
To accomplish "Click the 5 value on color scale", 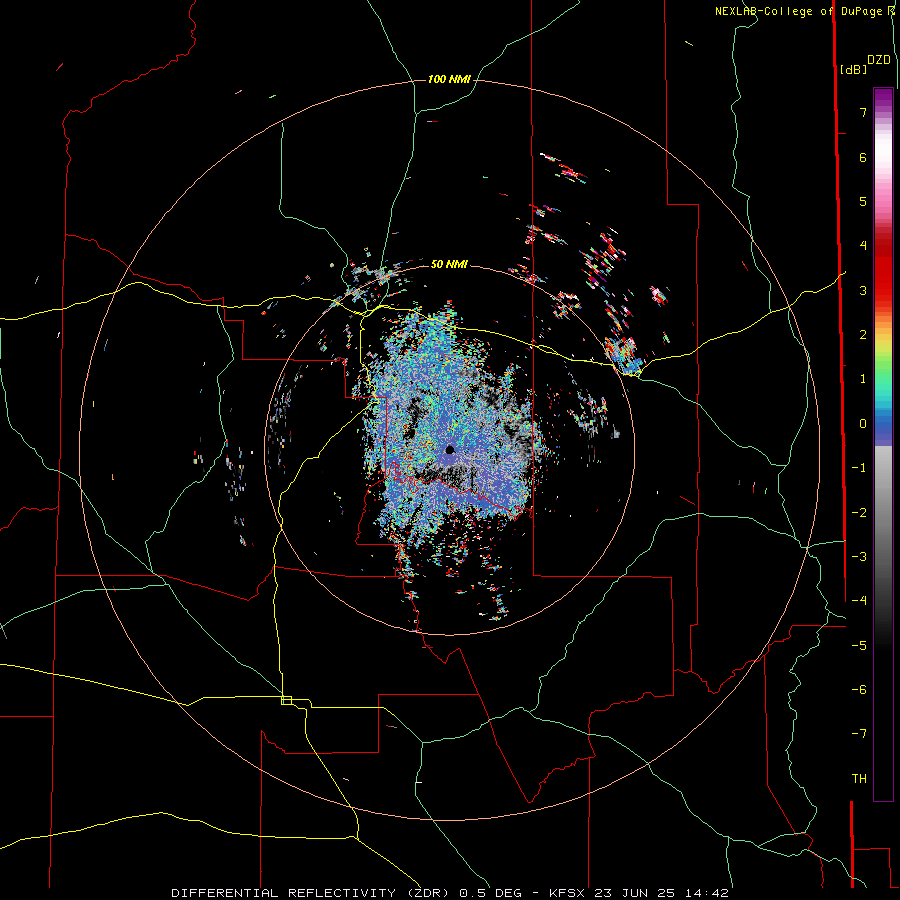I will 863,201.
